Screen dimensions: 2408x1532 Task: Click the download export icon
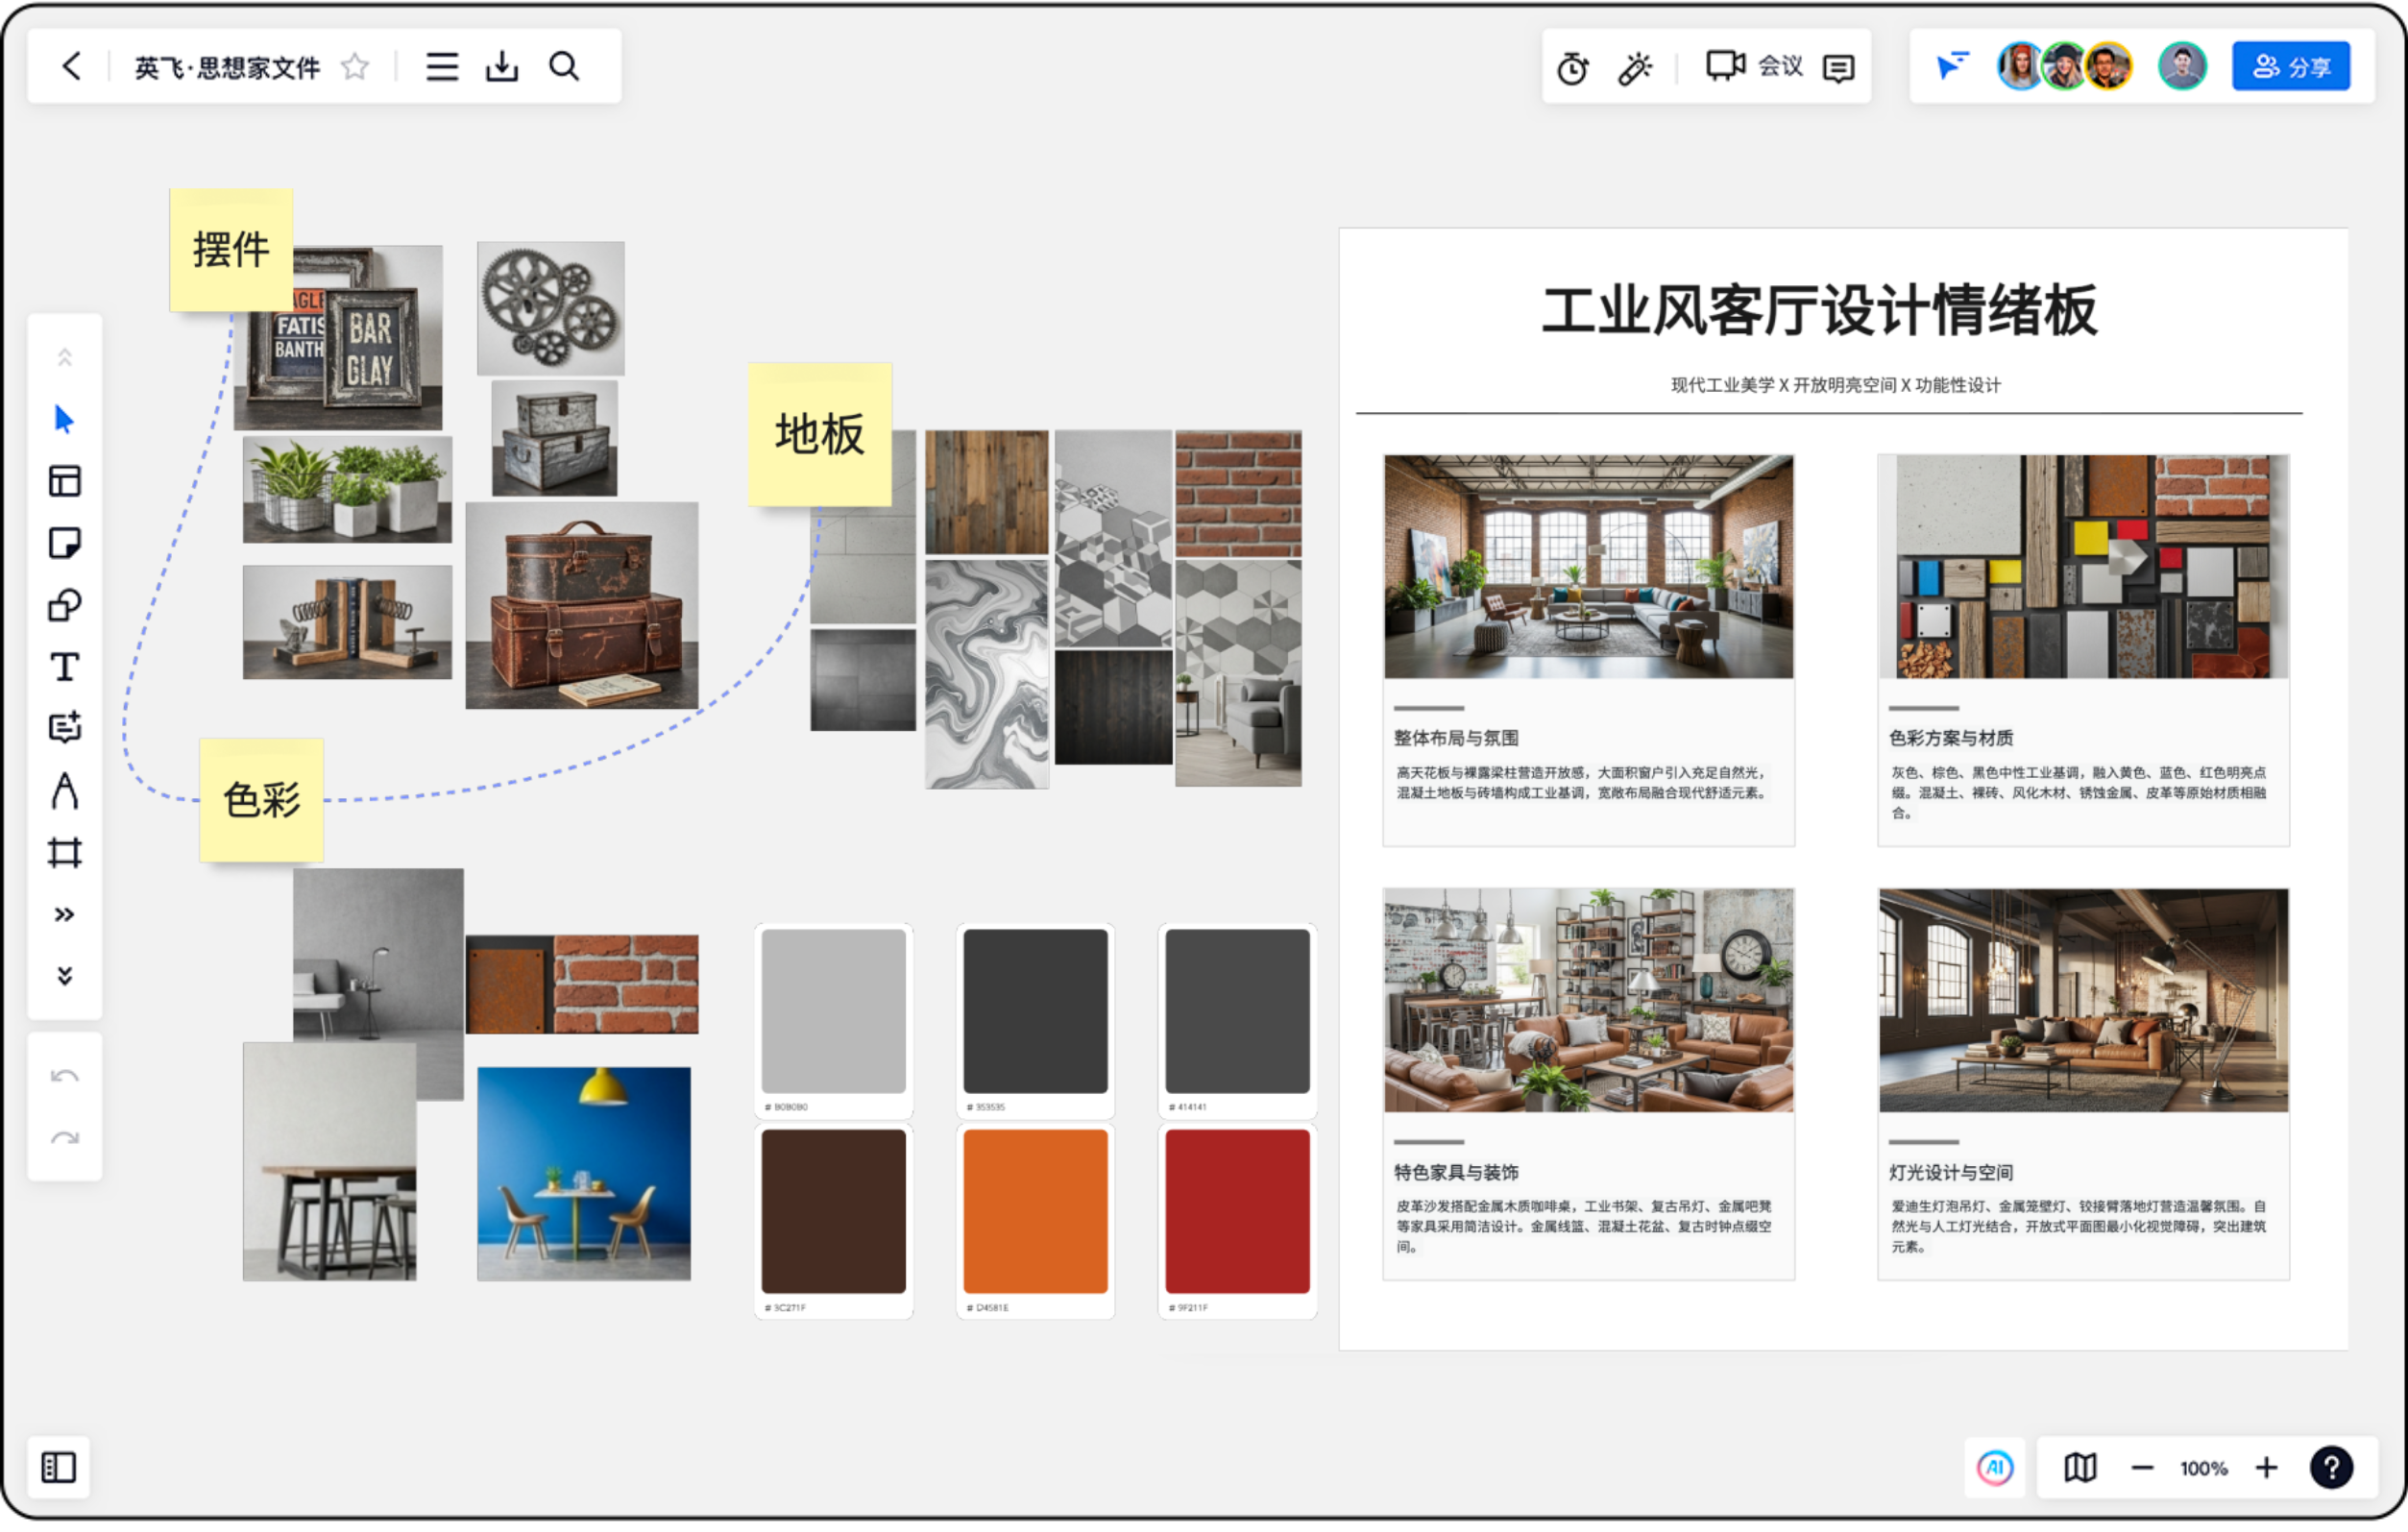click(502, 67)
